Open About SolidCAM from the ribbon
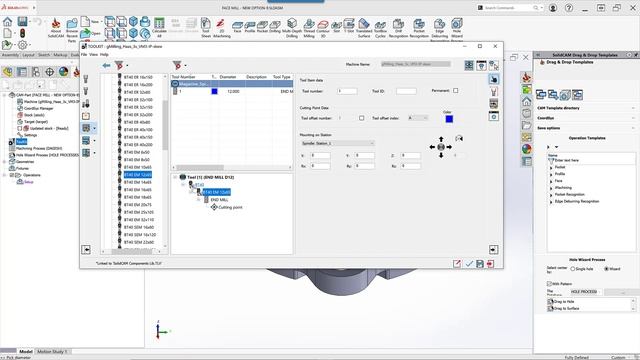Viewport: 640px width, 360px height. [x=56, y=28]
